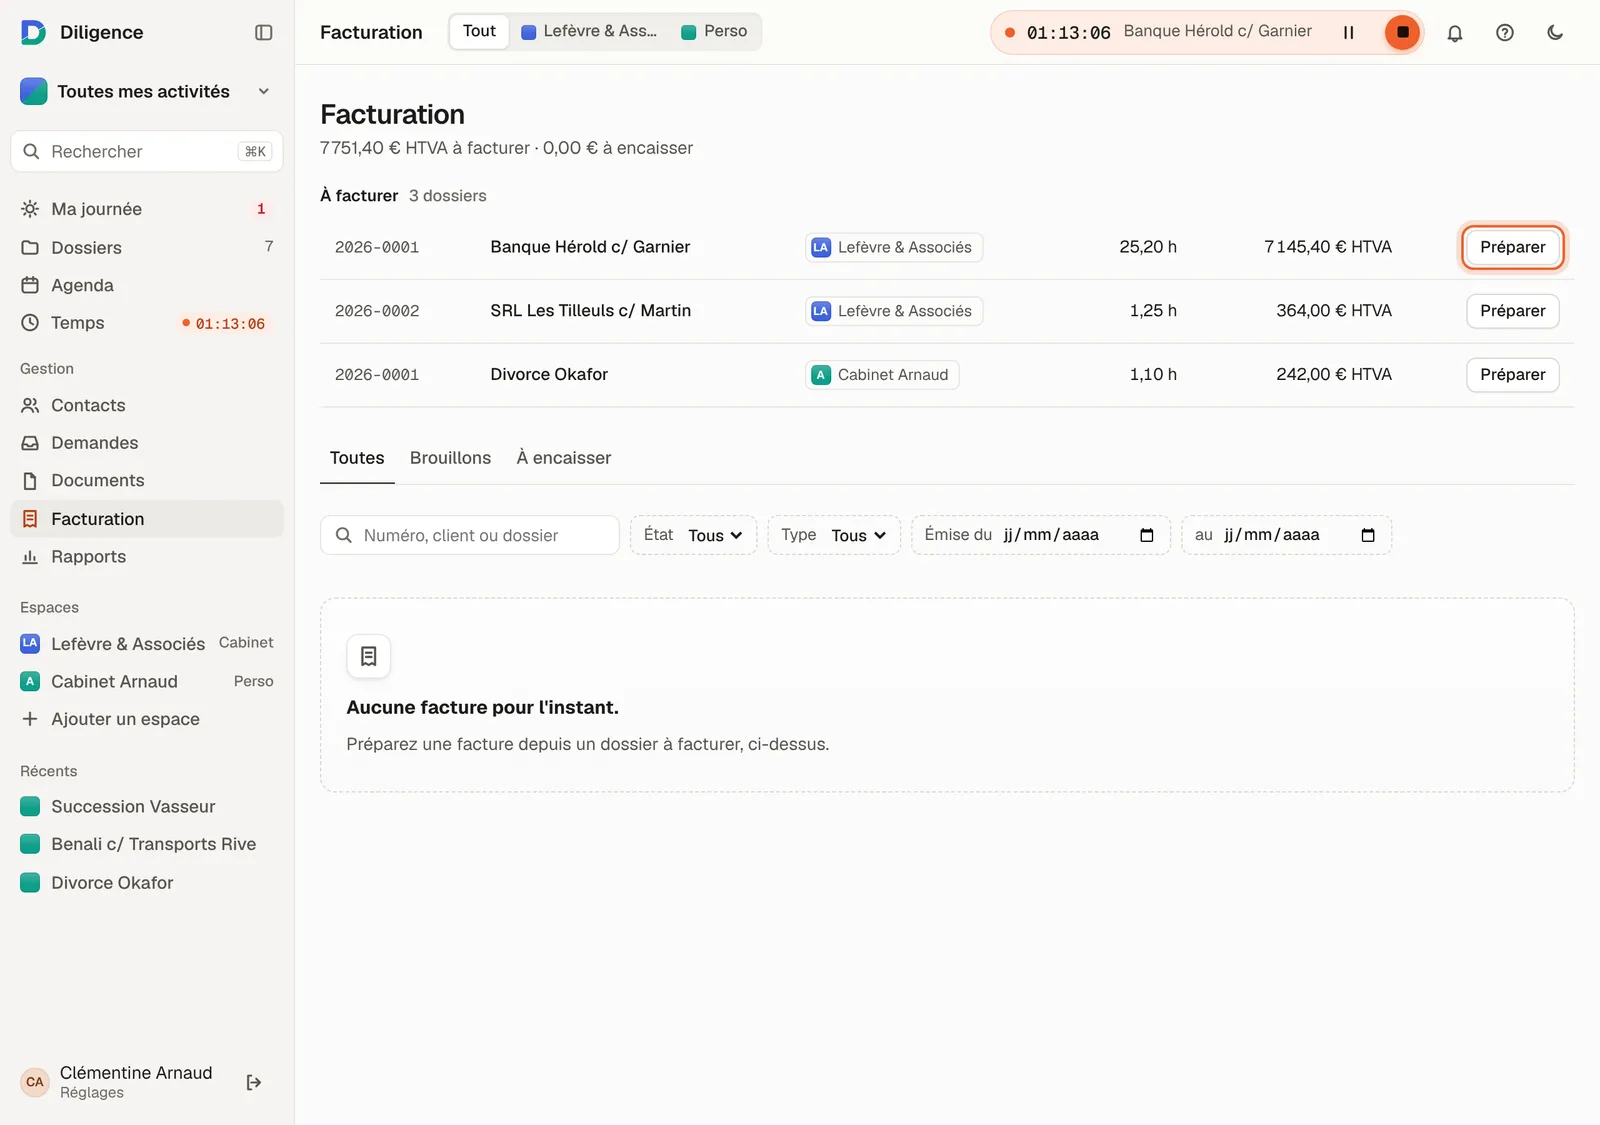This screenshot has width=1600, height=1125.
Task: Stop the timer recording
Action: point(1402,32)
